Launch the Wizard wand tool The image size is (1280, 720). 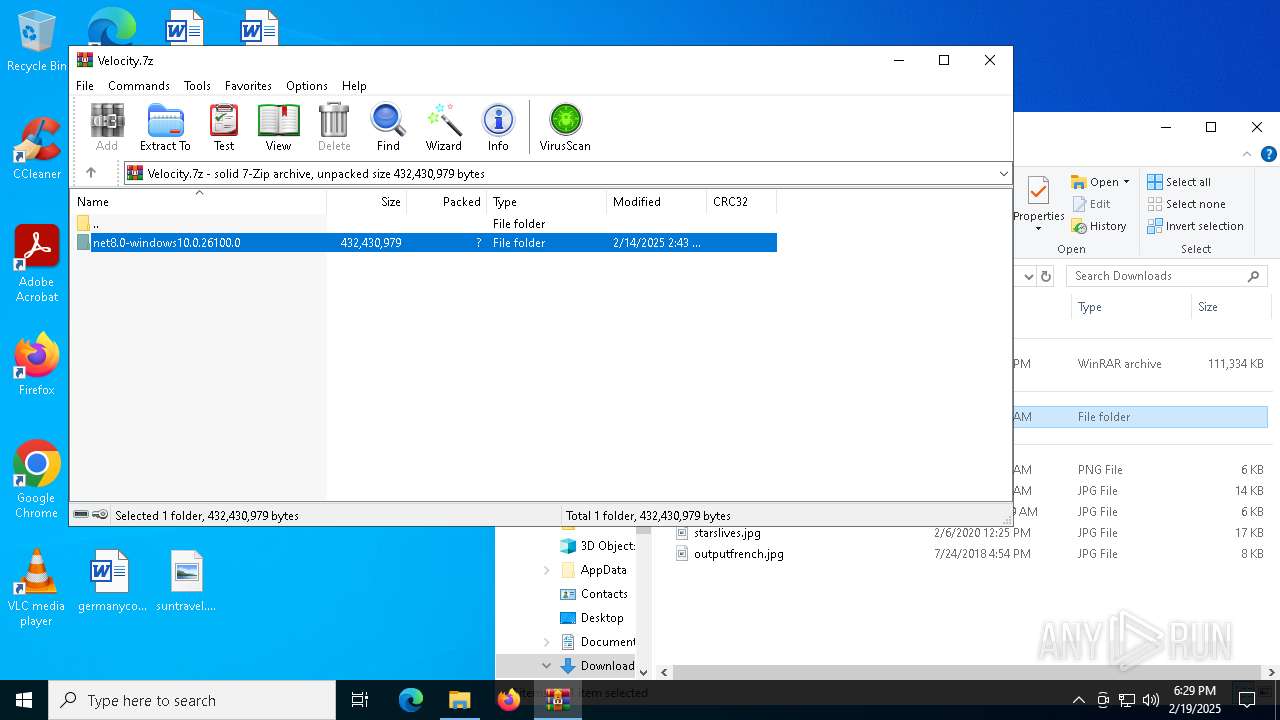coord(443,127)
